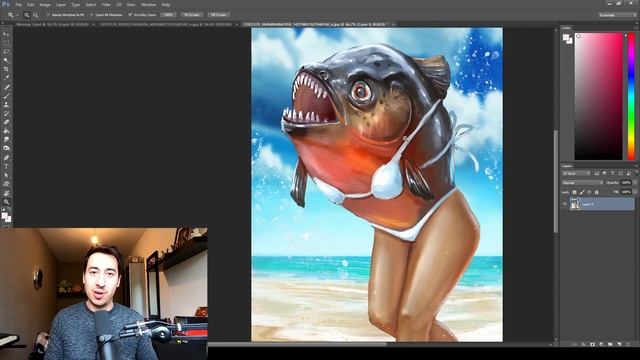The image size is (640, 360).
Task: Open the Color panel flyout menu
Action: (636, 28)
